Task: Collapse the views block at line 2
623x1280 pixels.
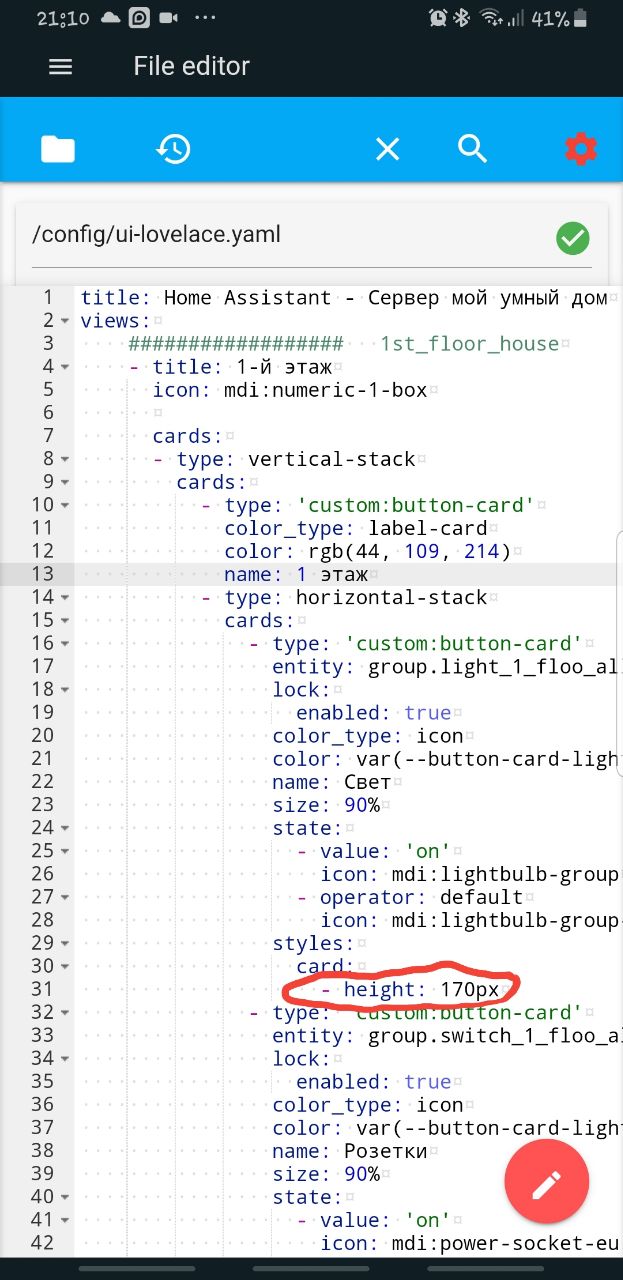Action: (x=65, y=321)
